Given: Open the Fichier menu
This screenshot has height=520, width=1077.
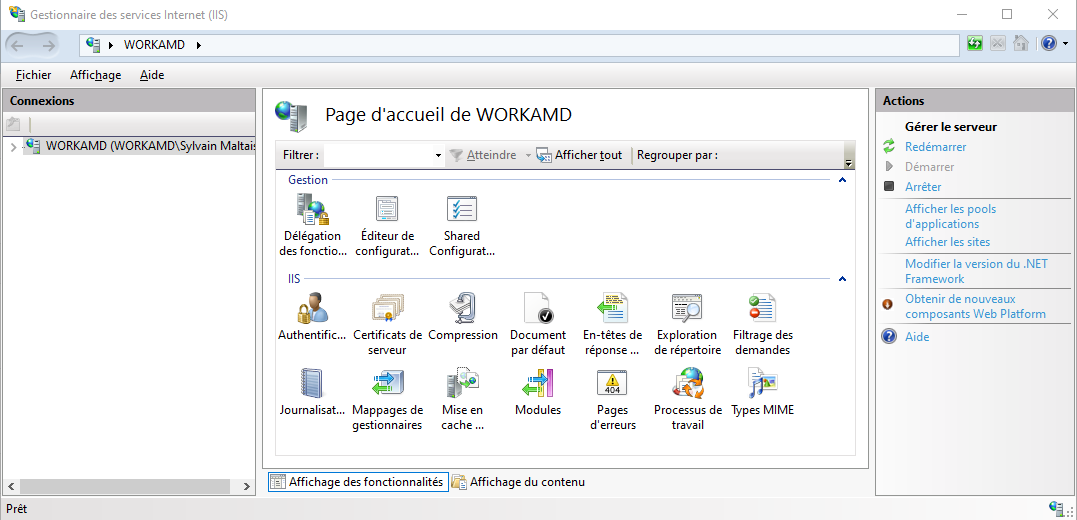Looking at the screenshot, I should pyautogui.click(x=34, y=75).
